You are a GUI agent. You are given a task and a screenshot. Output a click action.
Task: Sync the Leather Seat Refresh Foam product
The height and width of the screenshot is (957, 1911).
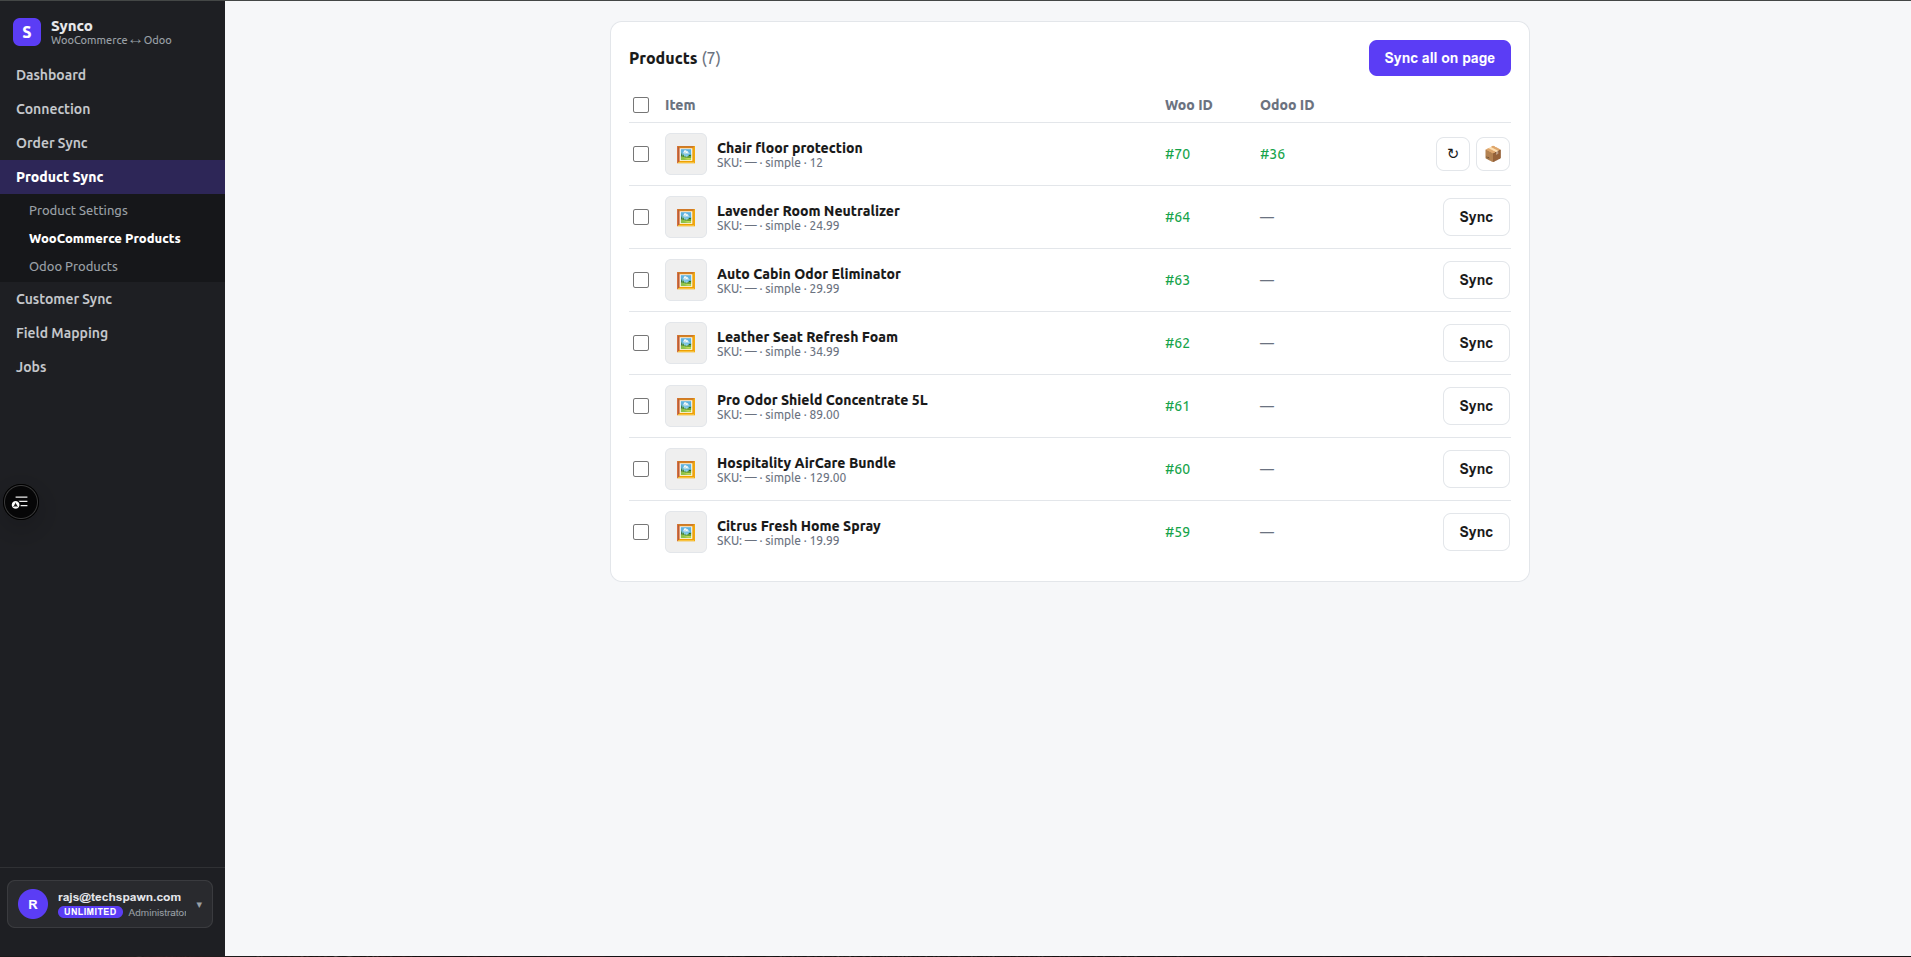pos(1476,343)
